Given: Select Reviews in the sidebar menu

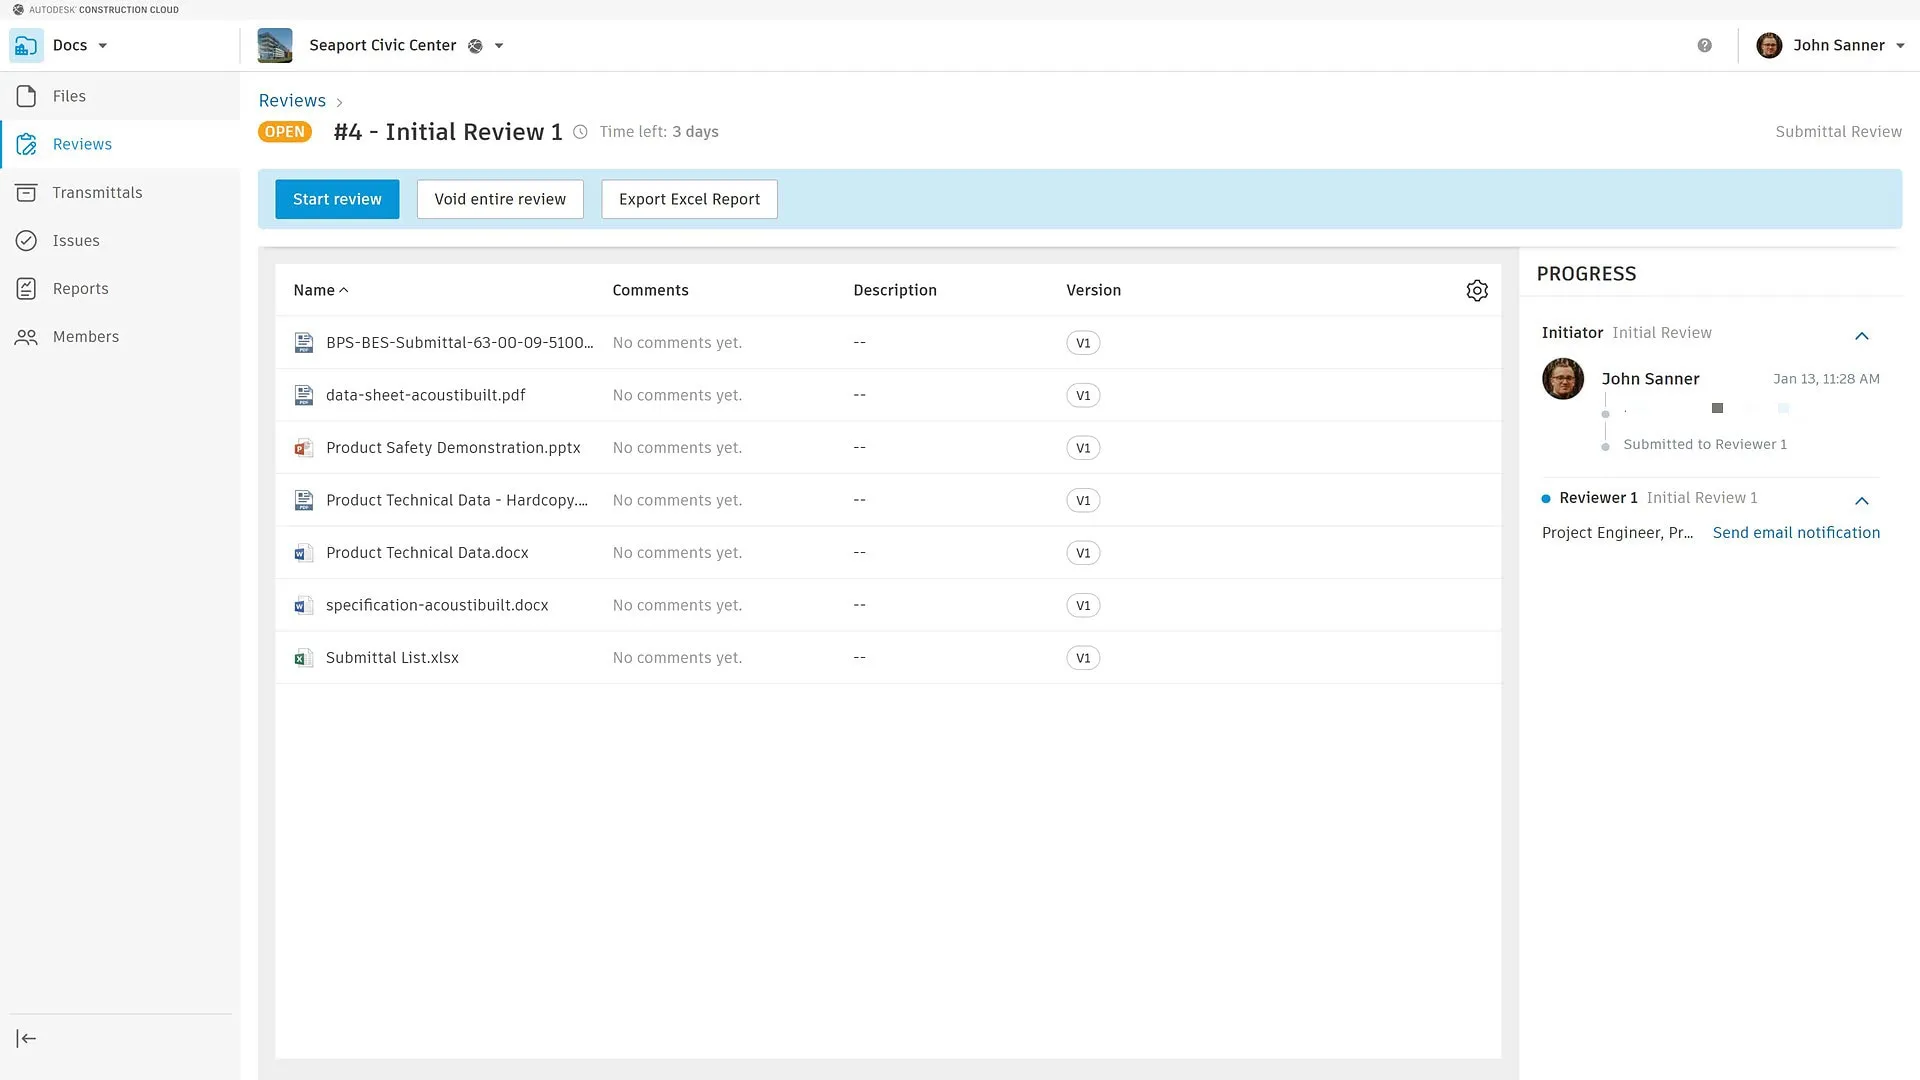Looking at the screenshot, I should click(x=82, y=144).
